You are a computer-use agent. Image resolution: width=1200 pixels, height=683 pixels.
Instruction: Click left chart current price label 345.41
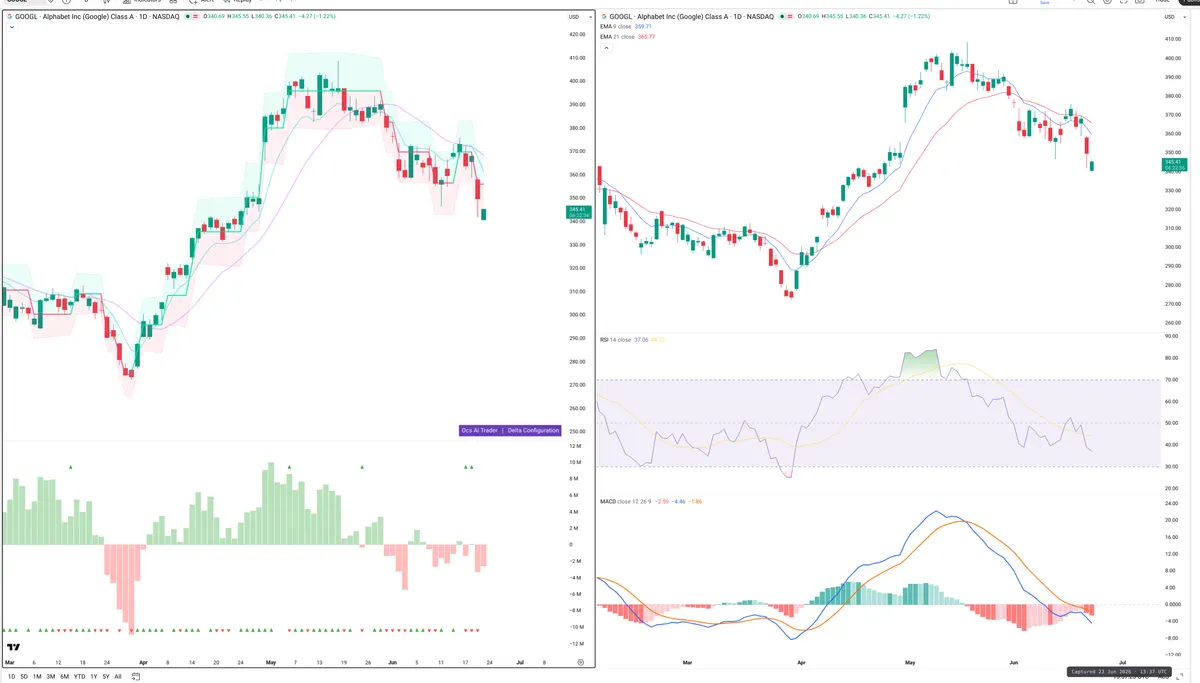click(x=578, y=210)
